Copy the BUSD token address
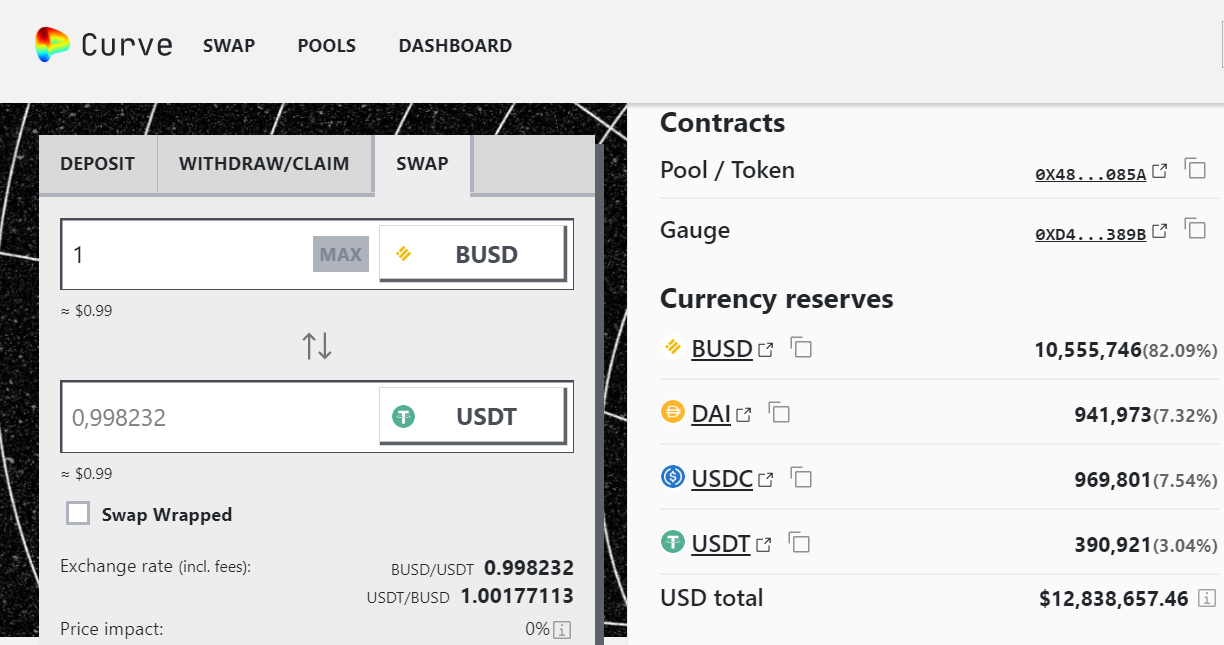 (x=801, y=348)
